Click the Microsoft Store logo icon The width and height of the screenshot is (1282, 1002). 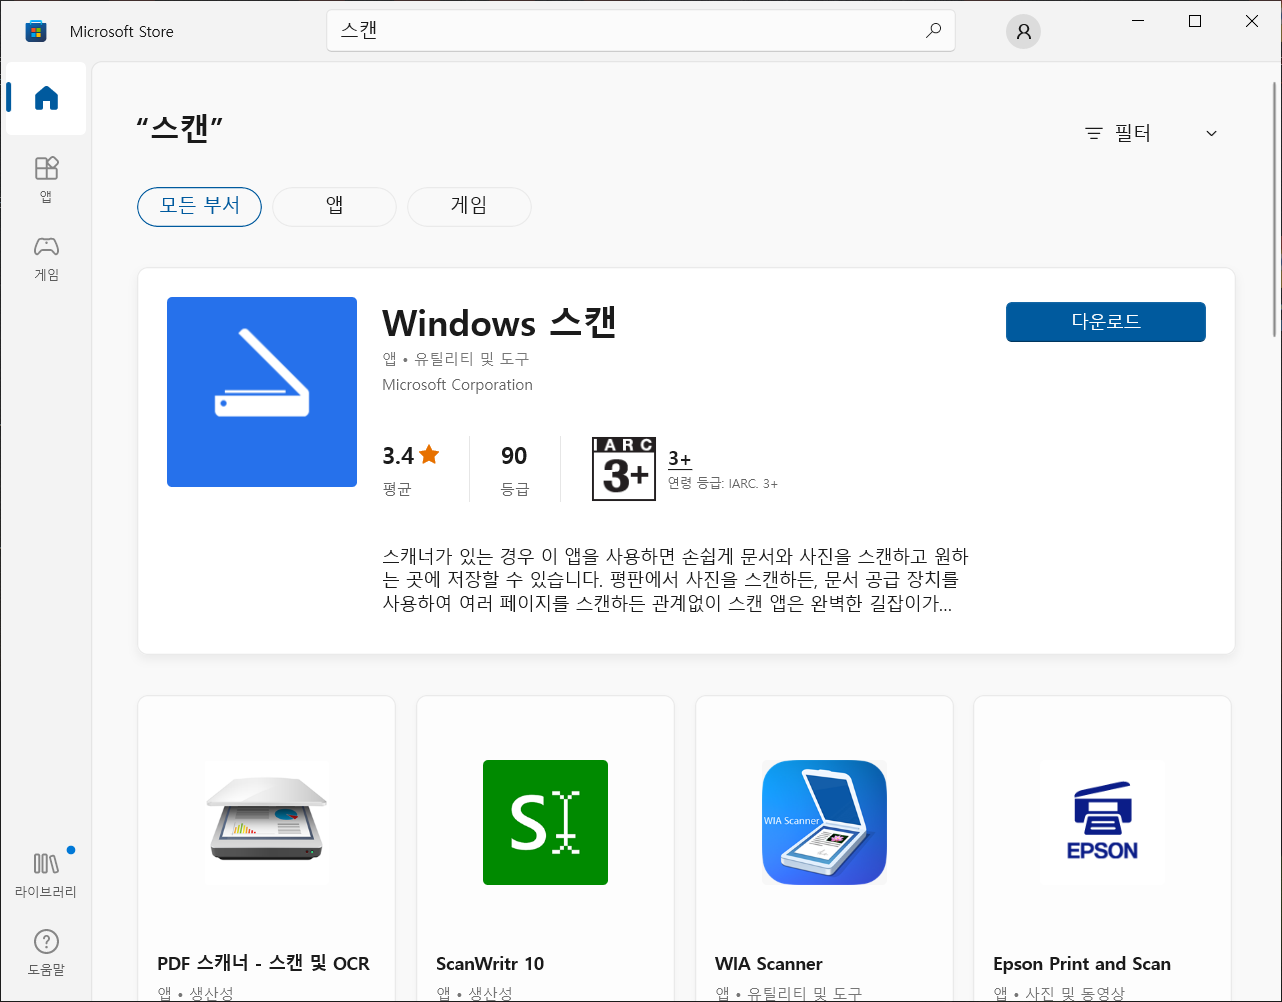(x=36, y=31)
